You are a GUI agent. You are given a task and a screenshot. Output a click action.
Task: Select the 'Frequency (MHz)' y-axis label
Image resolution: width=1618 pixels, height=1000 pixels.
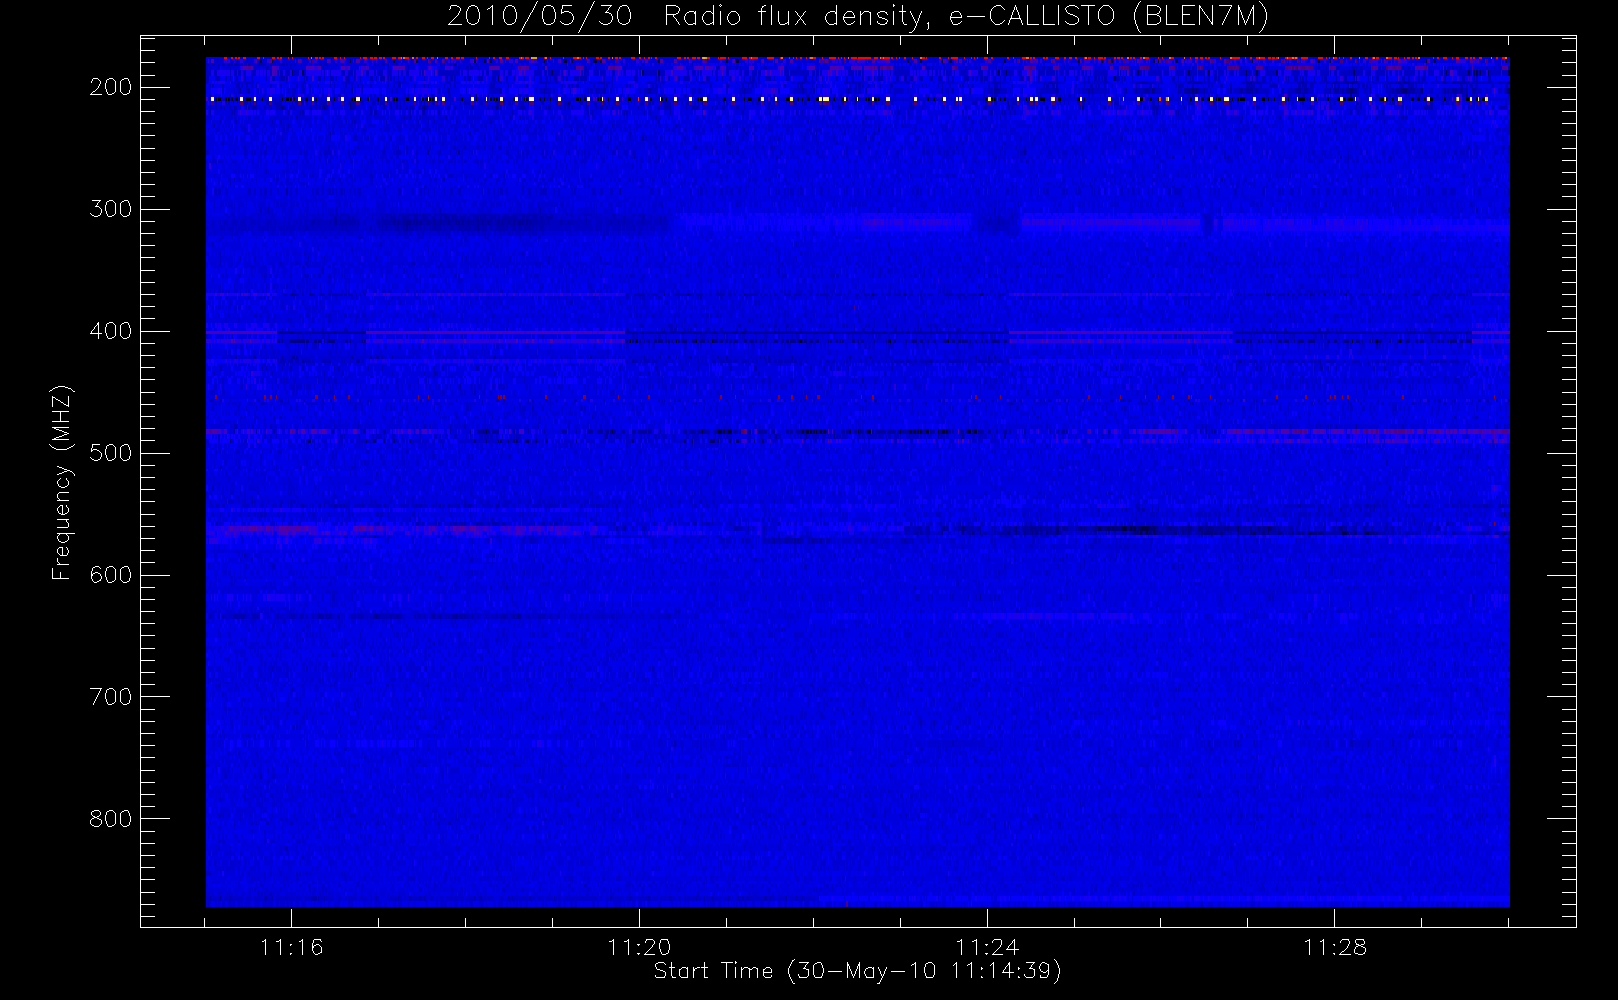[x=62, y=482]
